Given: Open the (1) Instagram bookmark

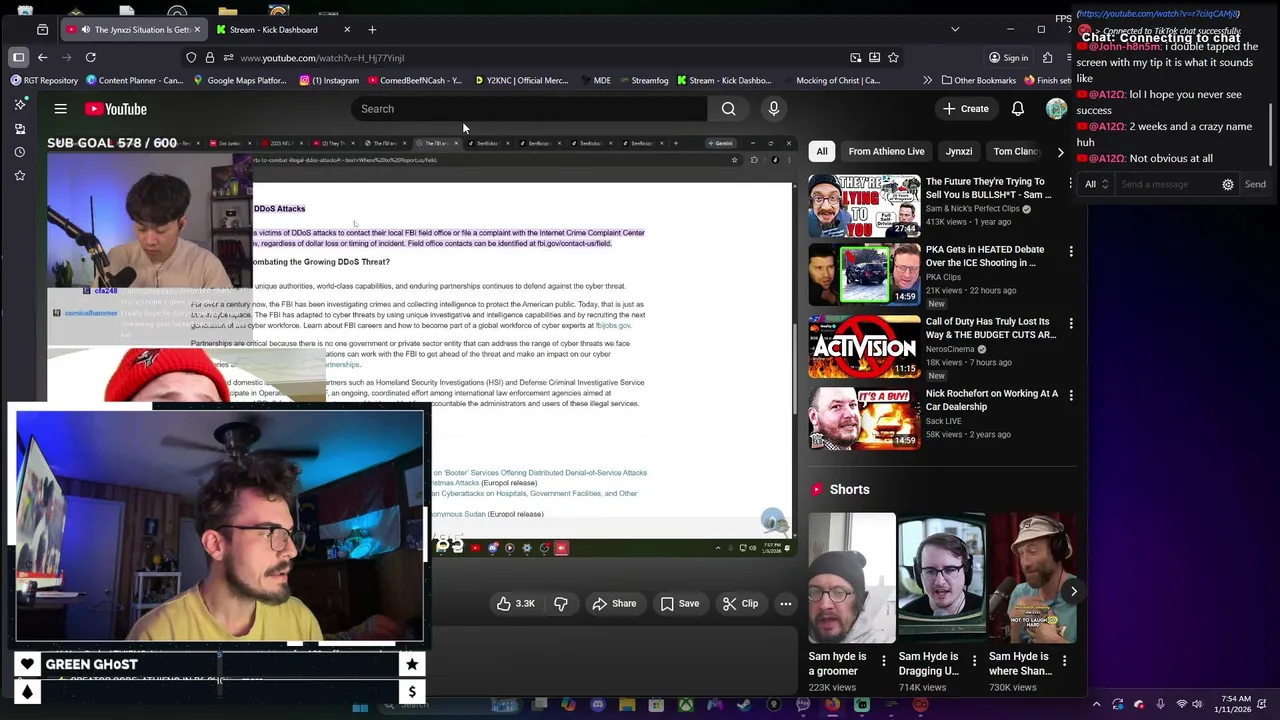Looking at the screenshot, I should coord(328,80).
